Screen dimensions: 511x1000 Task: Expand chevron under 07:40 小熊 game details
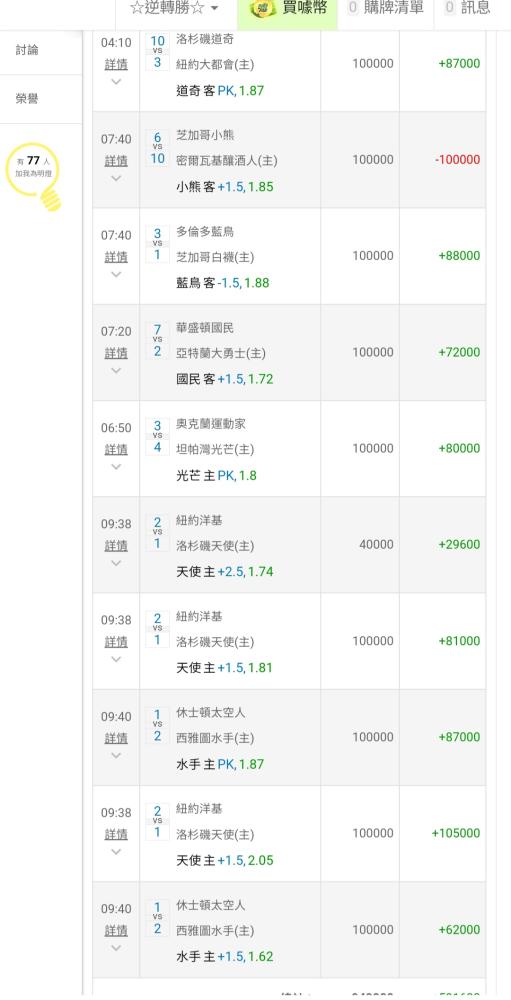[116, 178]
